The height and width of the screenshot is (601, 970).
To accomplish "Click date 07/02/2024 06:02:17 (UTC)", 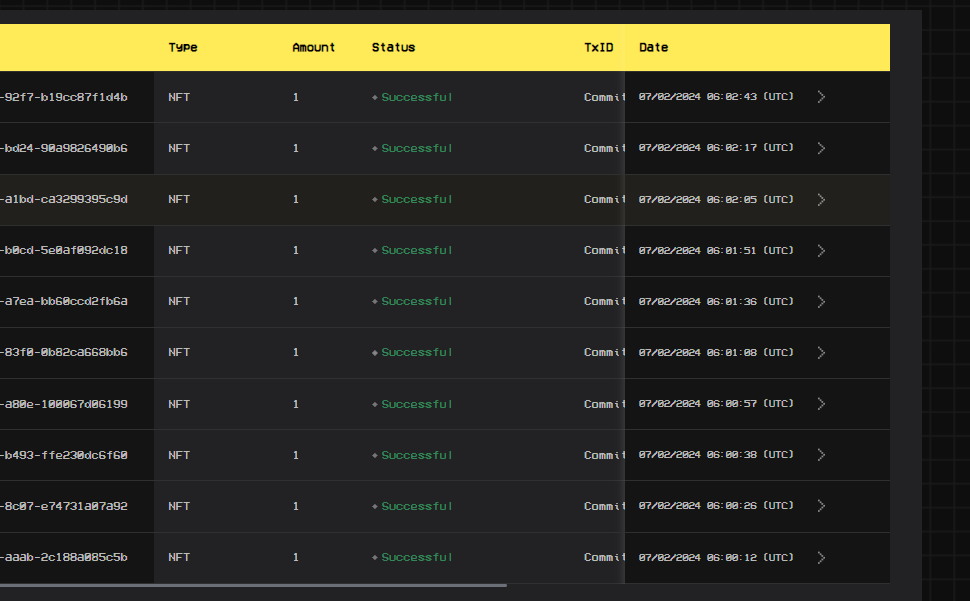I will (x=716, y=148).
